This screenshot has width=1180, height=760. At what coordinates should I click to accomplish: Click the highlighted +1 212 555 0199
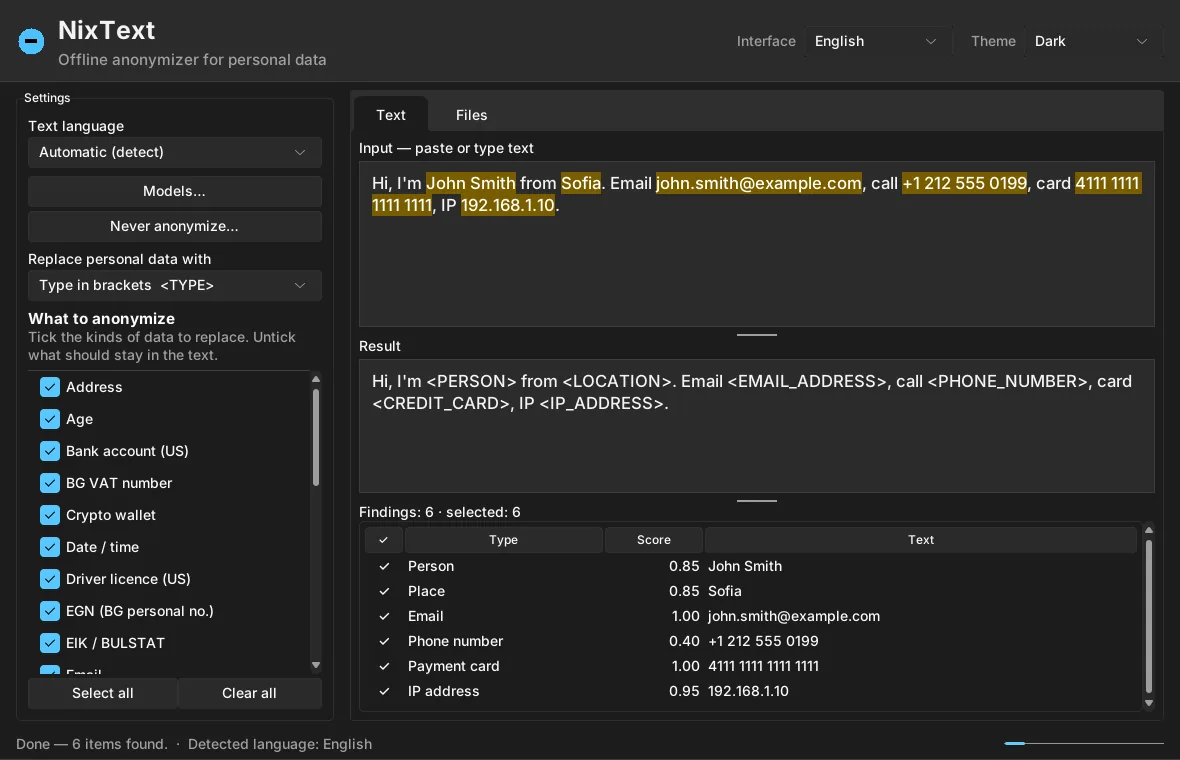964,183
